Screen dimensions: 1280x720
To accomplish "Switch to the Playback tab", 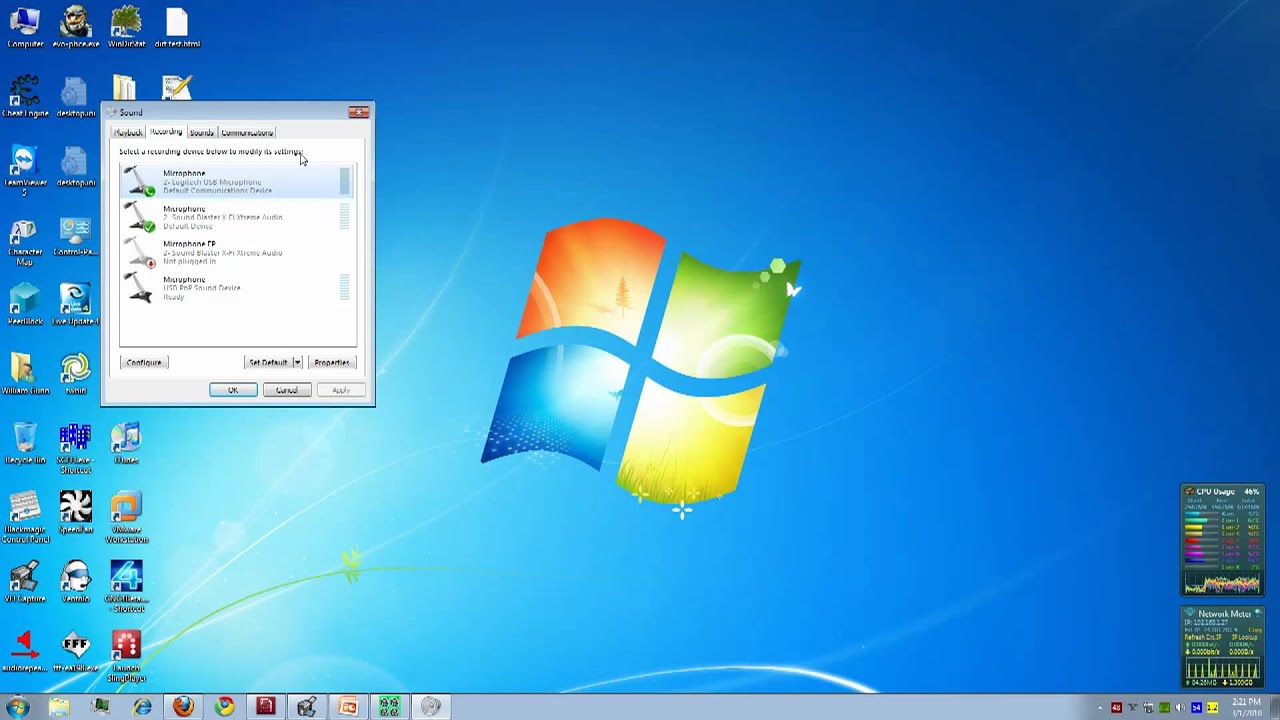I will [128, 133].
